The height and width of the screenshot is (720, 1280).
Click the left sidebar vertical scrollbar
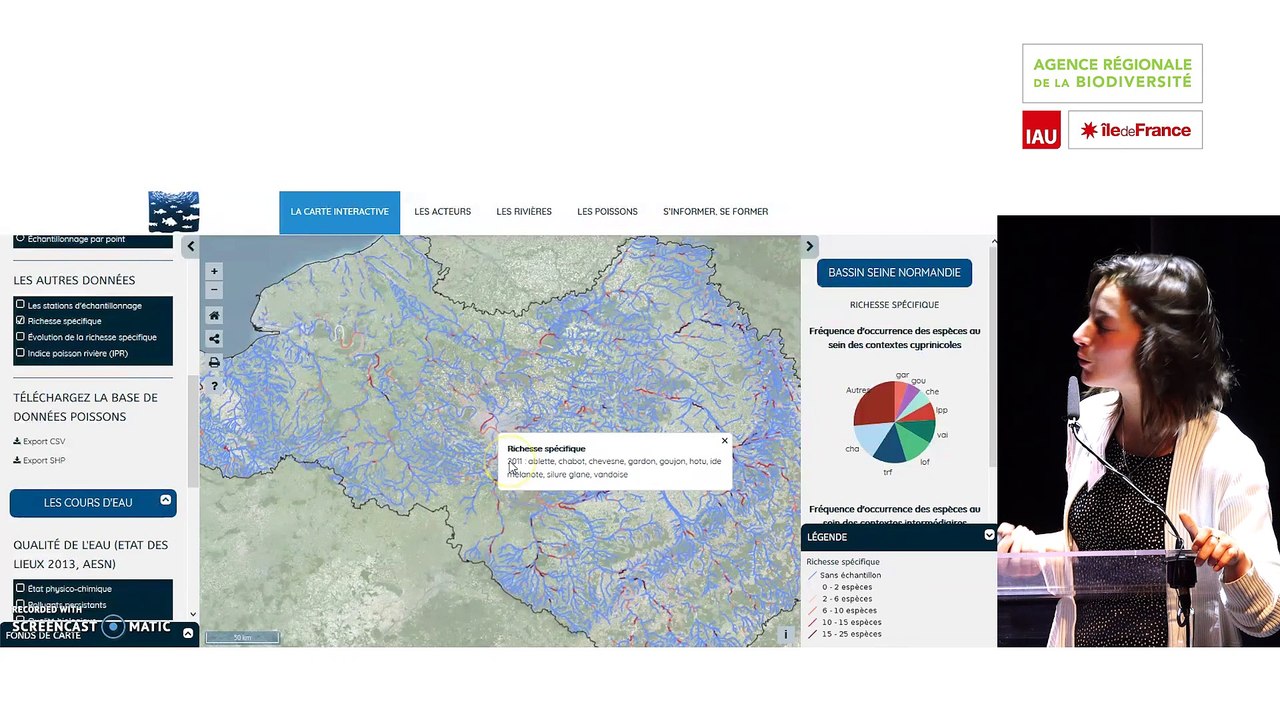[x=192, y=430]
